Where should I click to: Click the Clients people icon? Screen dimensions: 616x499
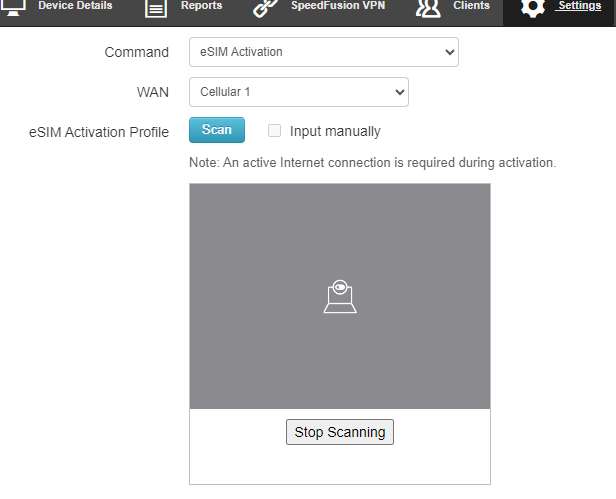429,9
